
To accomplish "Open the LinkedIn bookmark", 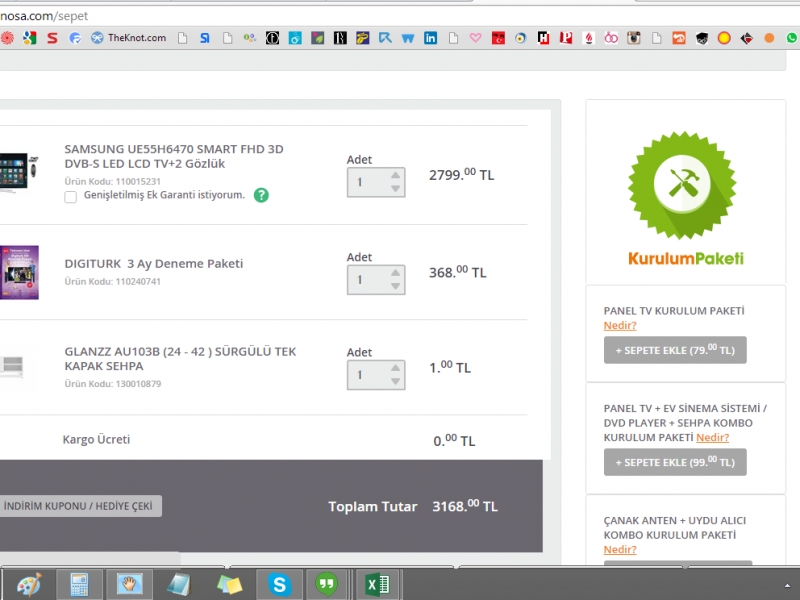I will tap(430, 38).
